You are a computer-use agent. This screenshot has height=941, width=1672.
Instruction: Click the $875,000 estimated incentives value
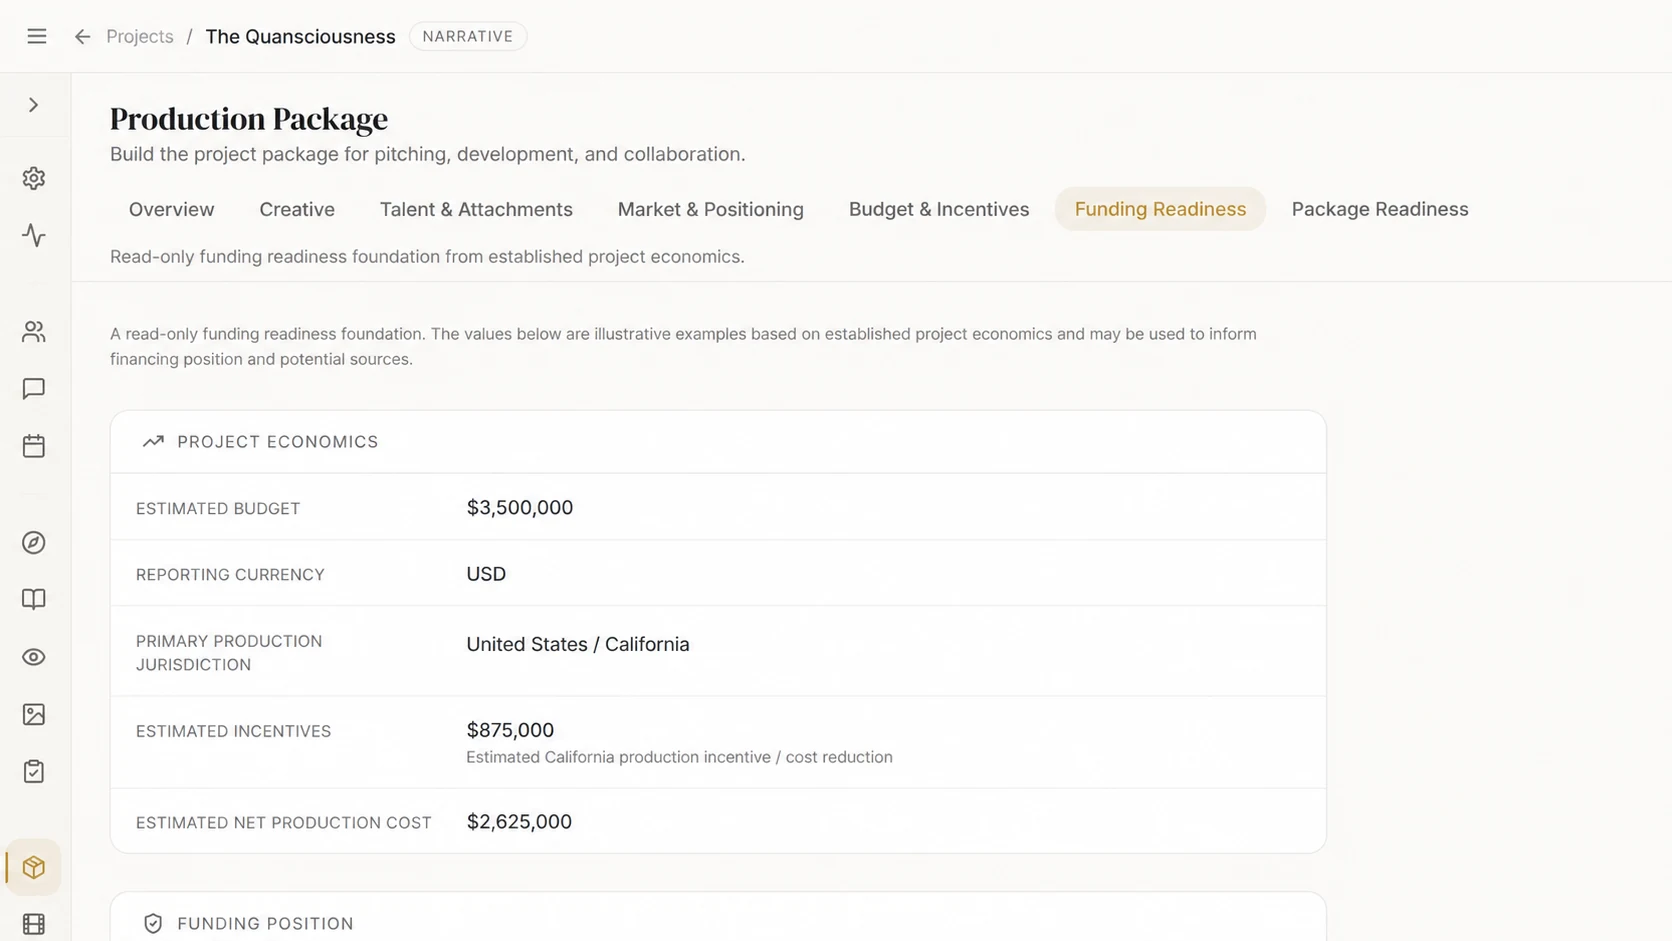tap(510, 730)
